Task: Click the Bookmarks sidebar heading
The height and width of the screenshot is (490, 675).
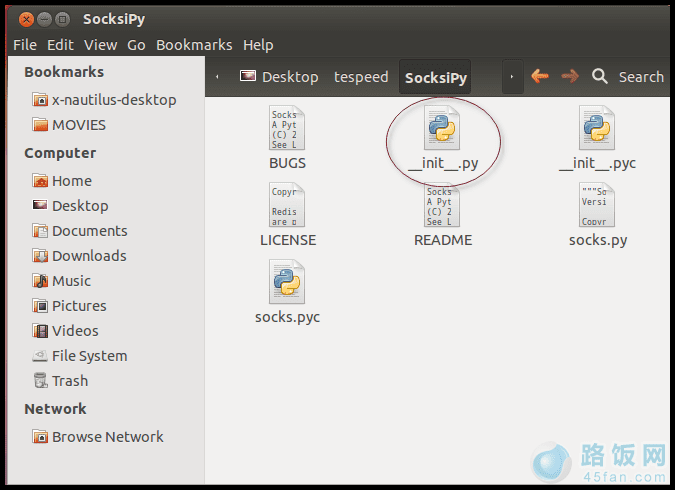Action: point(64,71)
